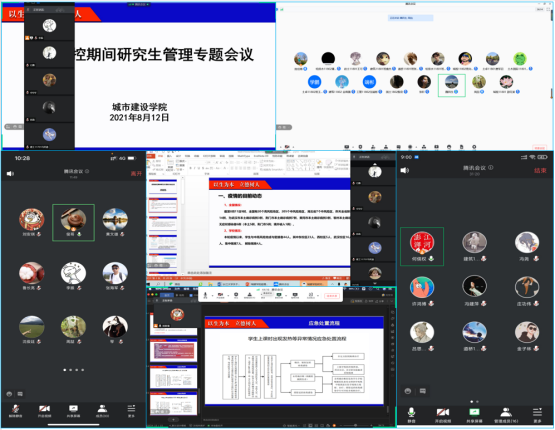Expand arrow beside last floating toolbar icon

[x=318, y=295]
